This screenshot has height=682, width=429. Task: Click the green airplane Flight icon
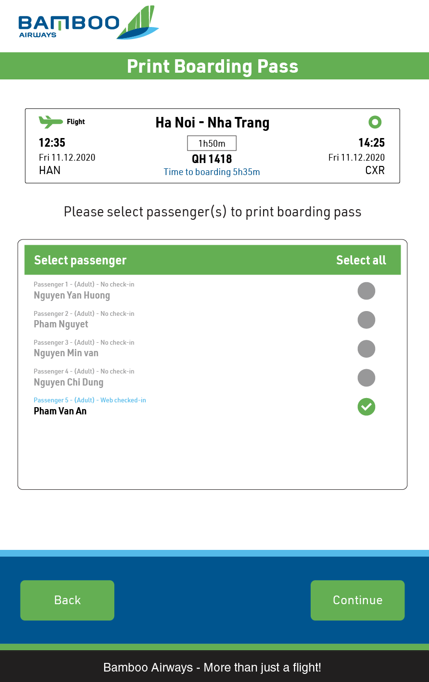click(51, 122)
